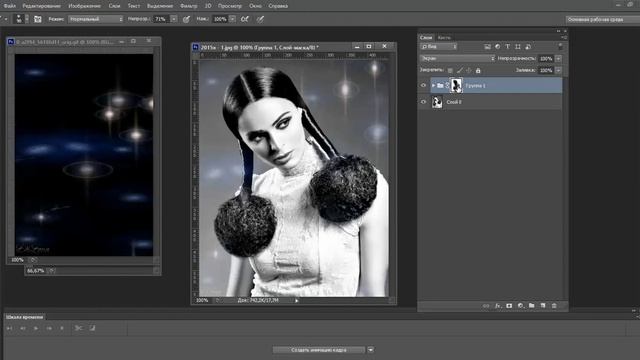
Task: Toggle lock transparent pixels
Action: pos(450,71)
